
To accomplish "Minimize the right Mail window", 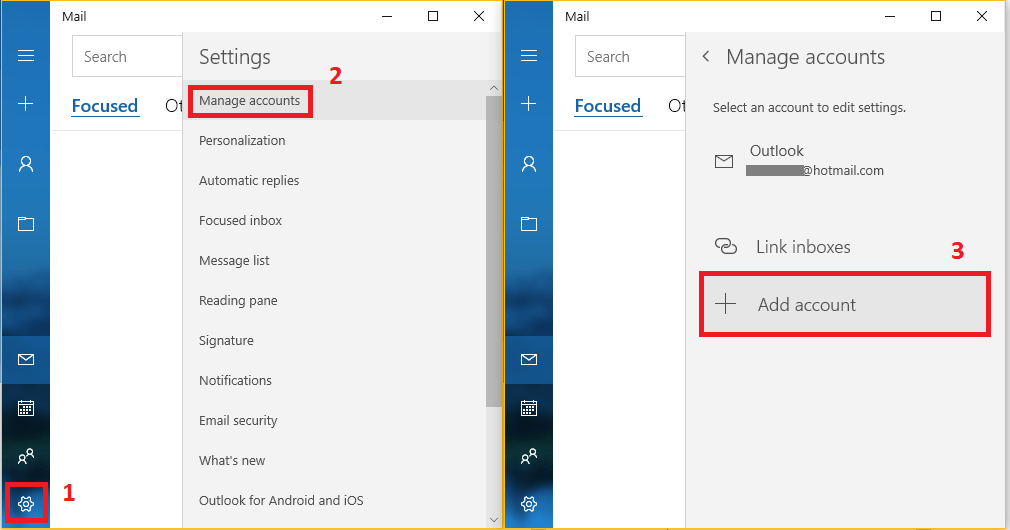I will 890,16.
